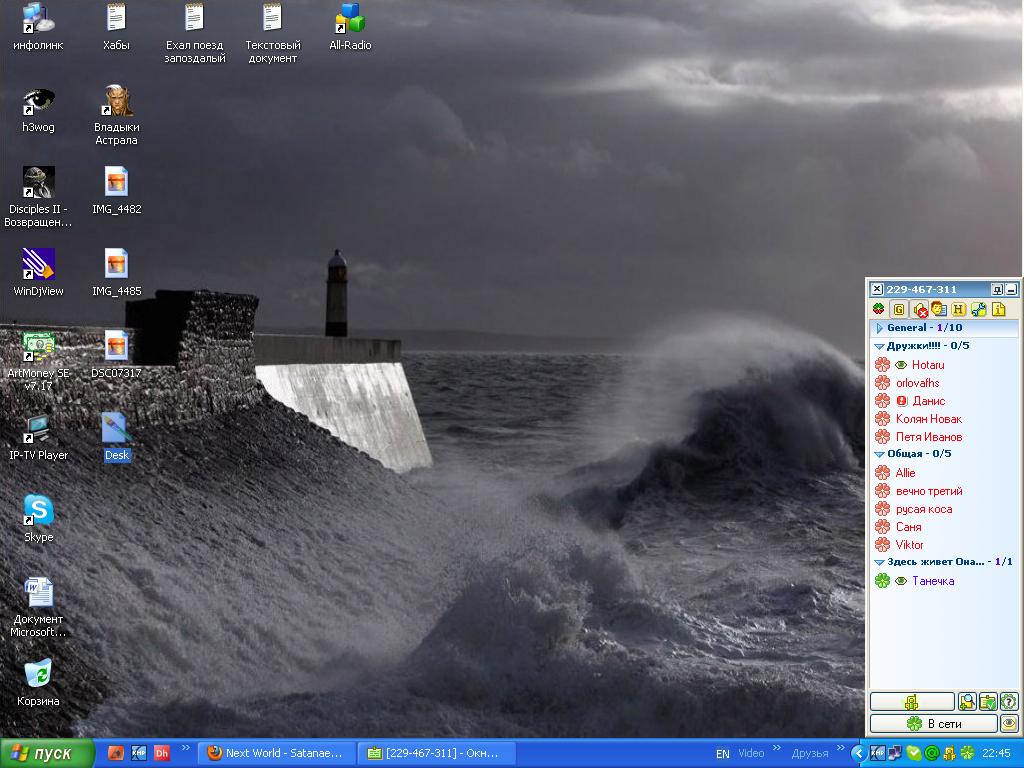Click the yellow info page icon in QIP

(x=999, y=309)
